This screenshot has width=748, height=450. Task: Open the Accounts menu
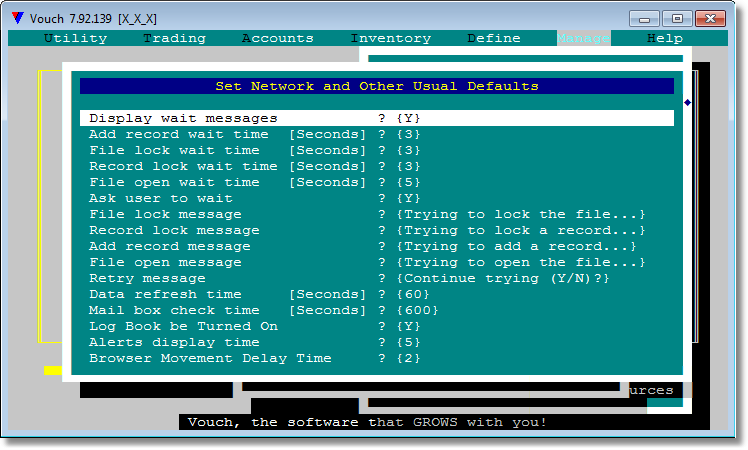(278, 38)
